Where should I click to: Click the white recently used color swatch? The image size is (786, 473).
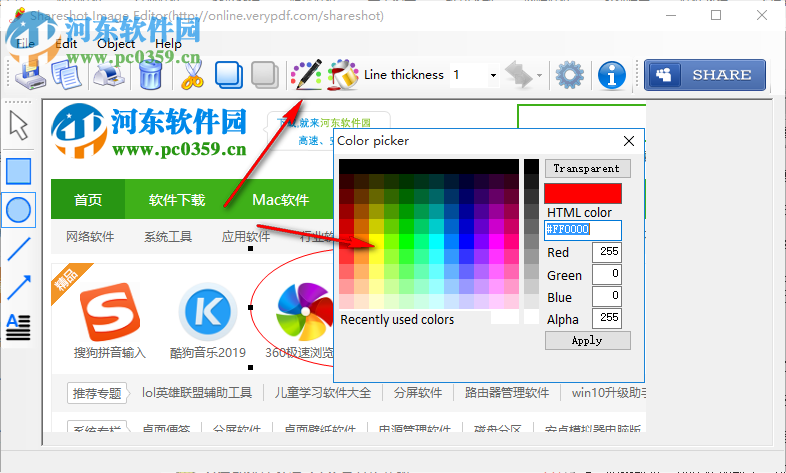505,318
